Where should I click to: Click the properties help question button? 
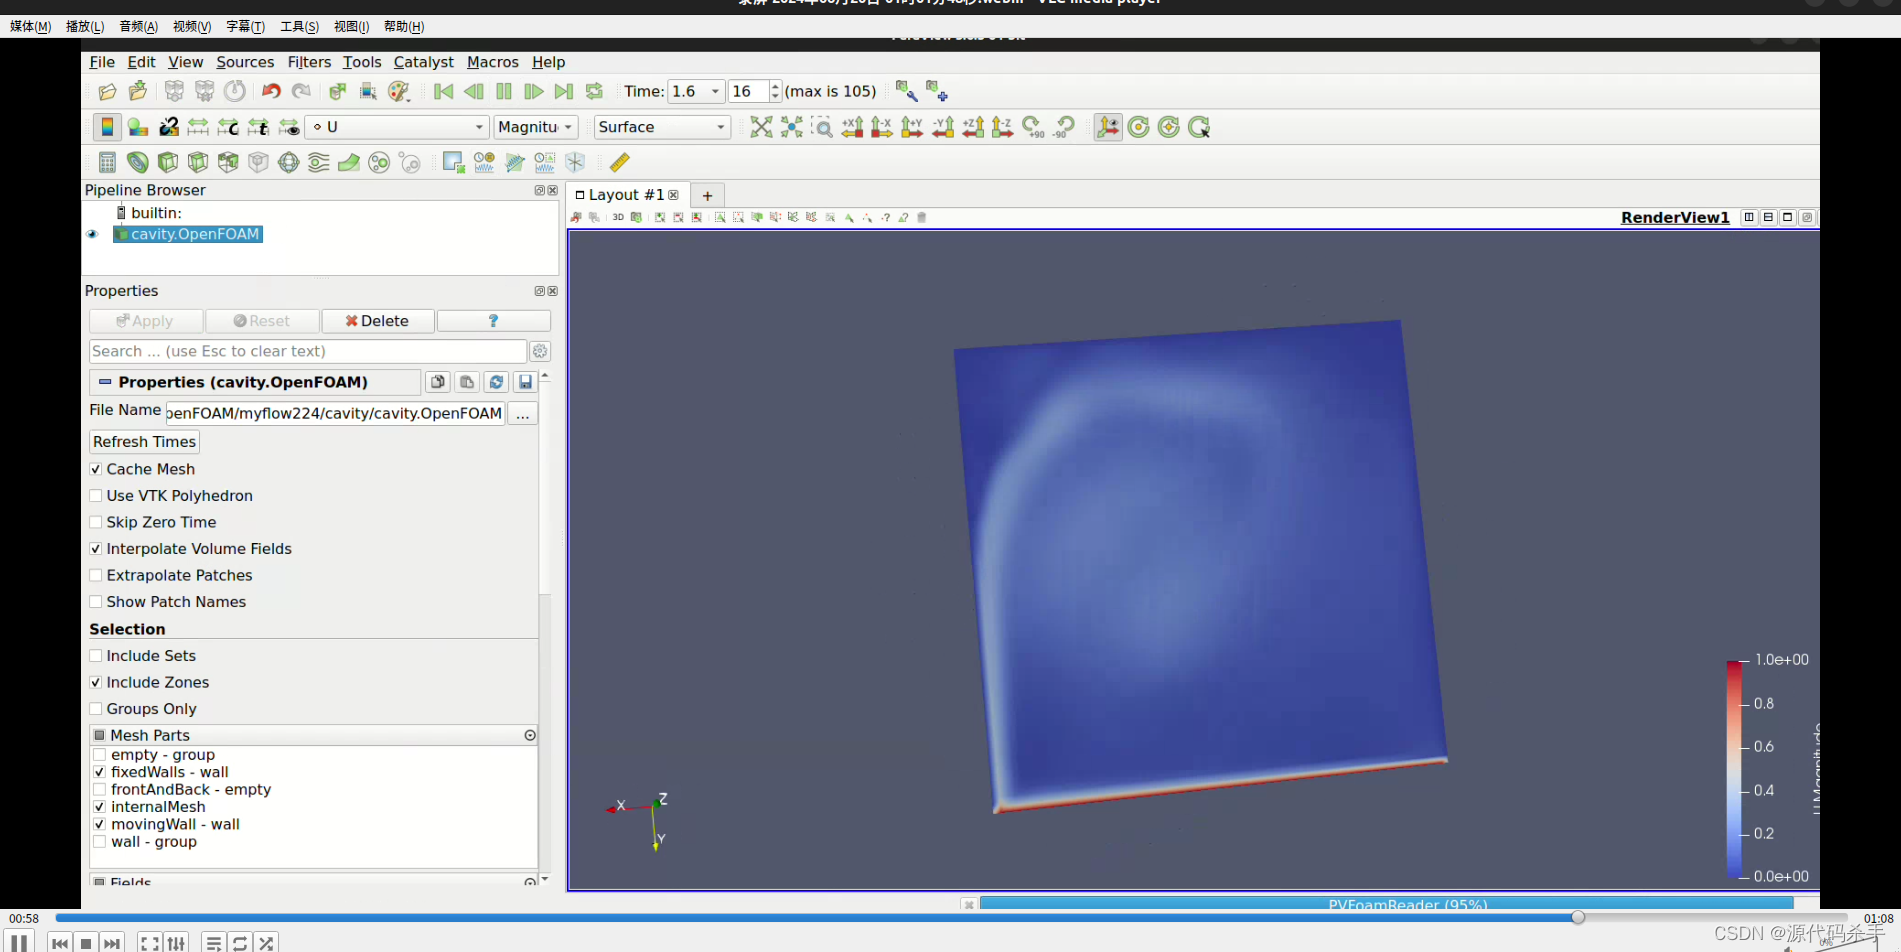[x=493, y=321]
